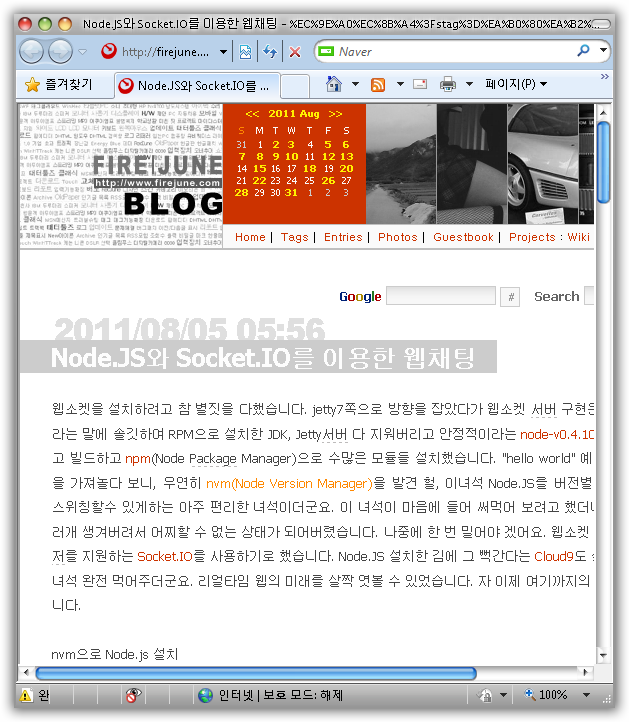Select calendar date 26
629x722 pixels.
328,180
